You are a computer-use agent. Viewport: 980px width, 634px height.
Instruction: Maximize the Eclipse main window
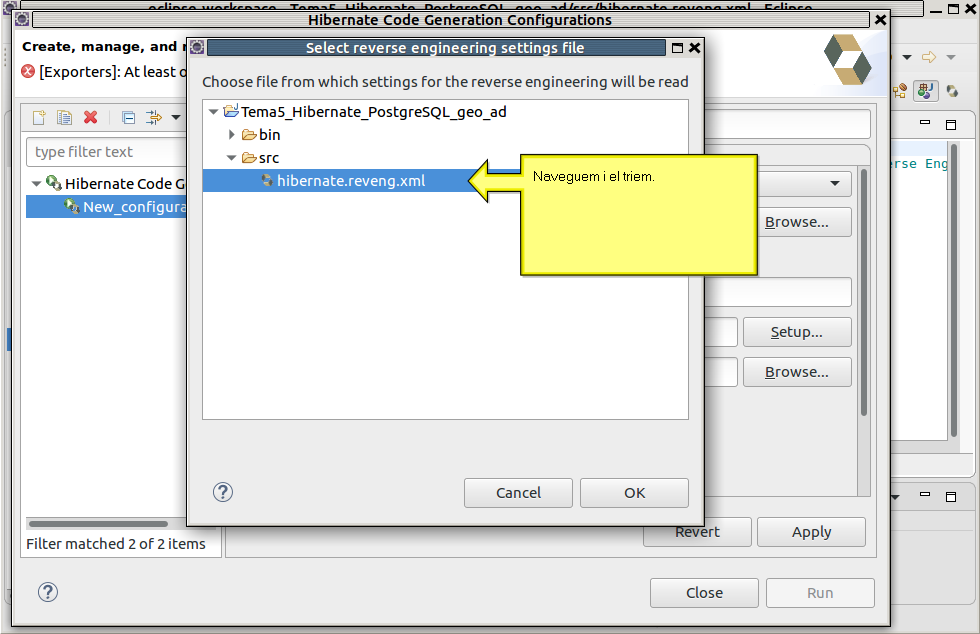[953, 9]
